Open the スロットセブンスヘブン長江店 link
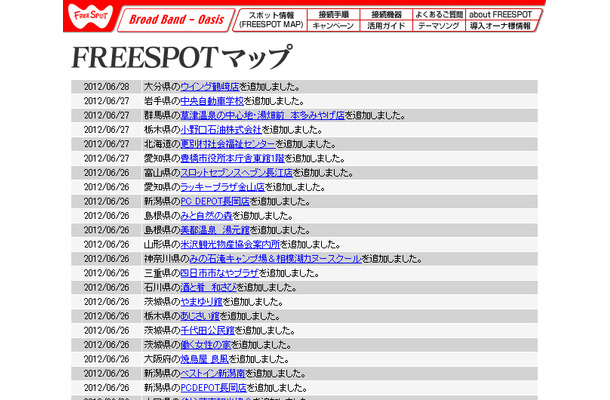Viewport: 610px width, 400px height. click(237, 173)
